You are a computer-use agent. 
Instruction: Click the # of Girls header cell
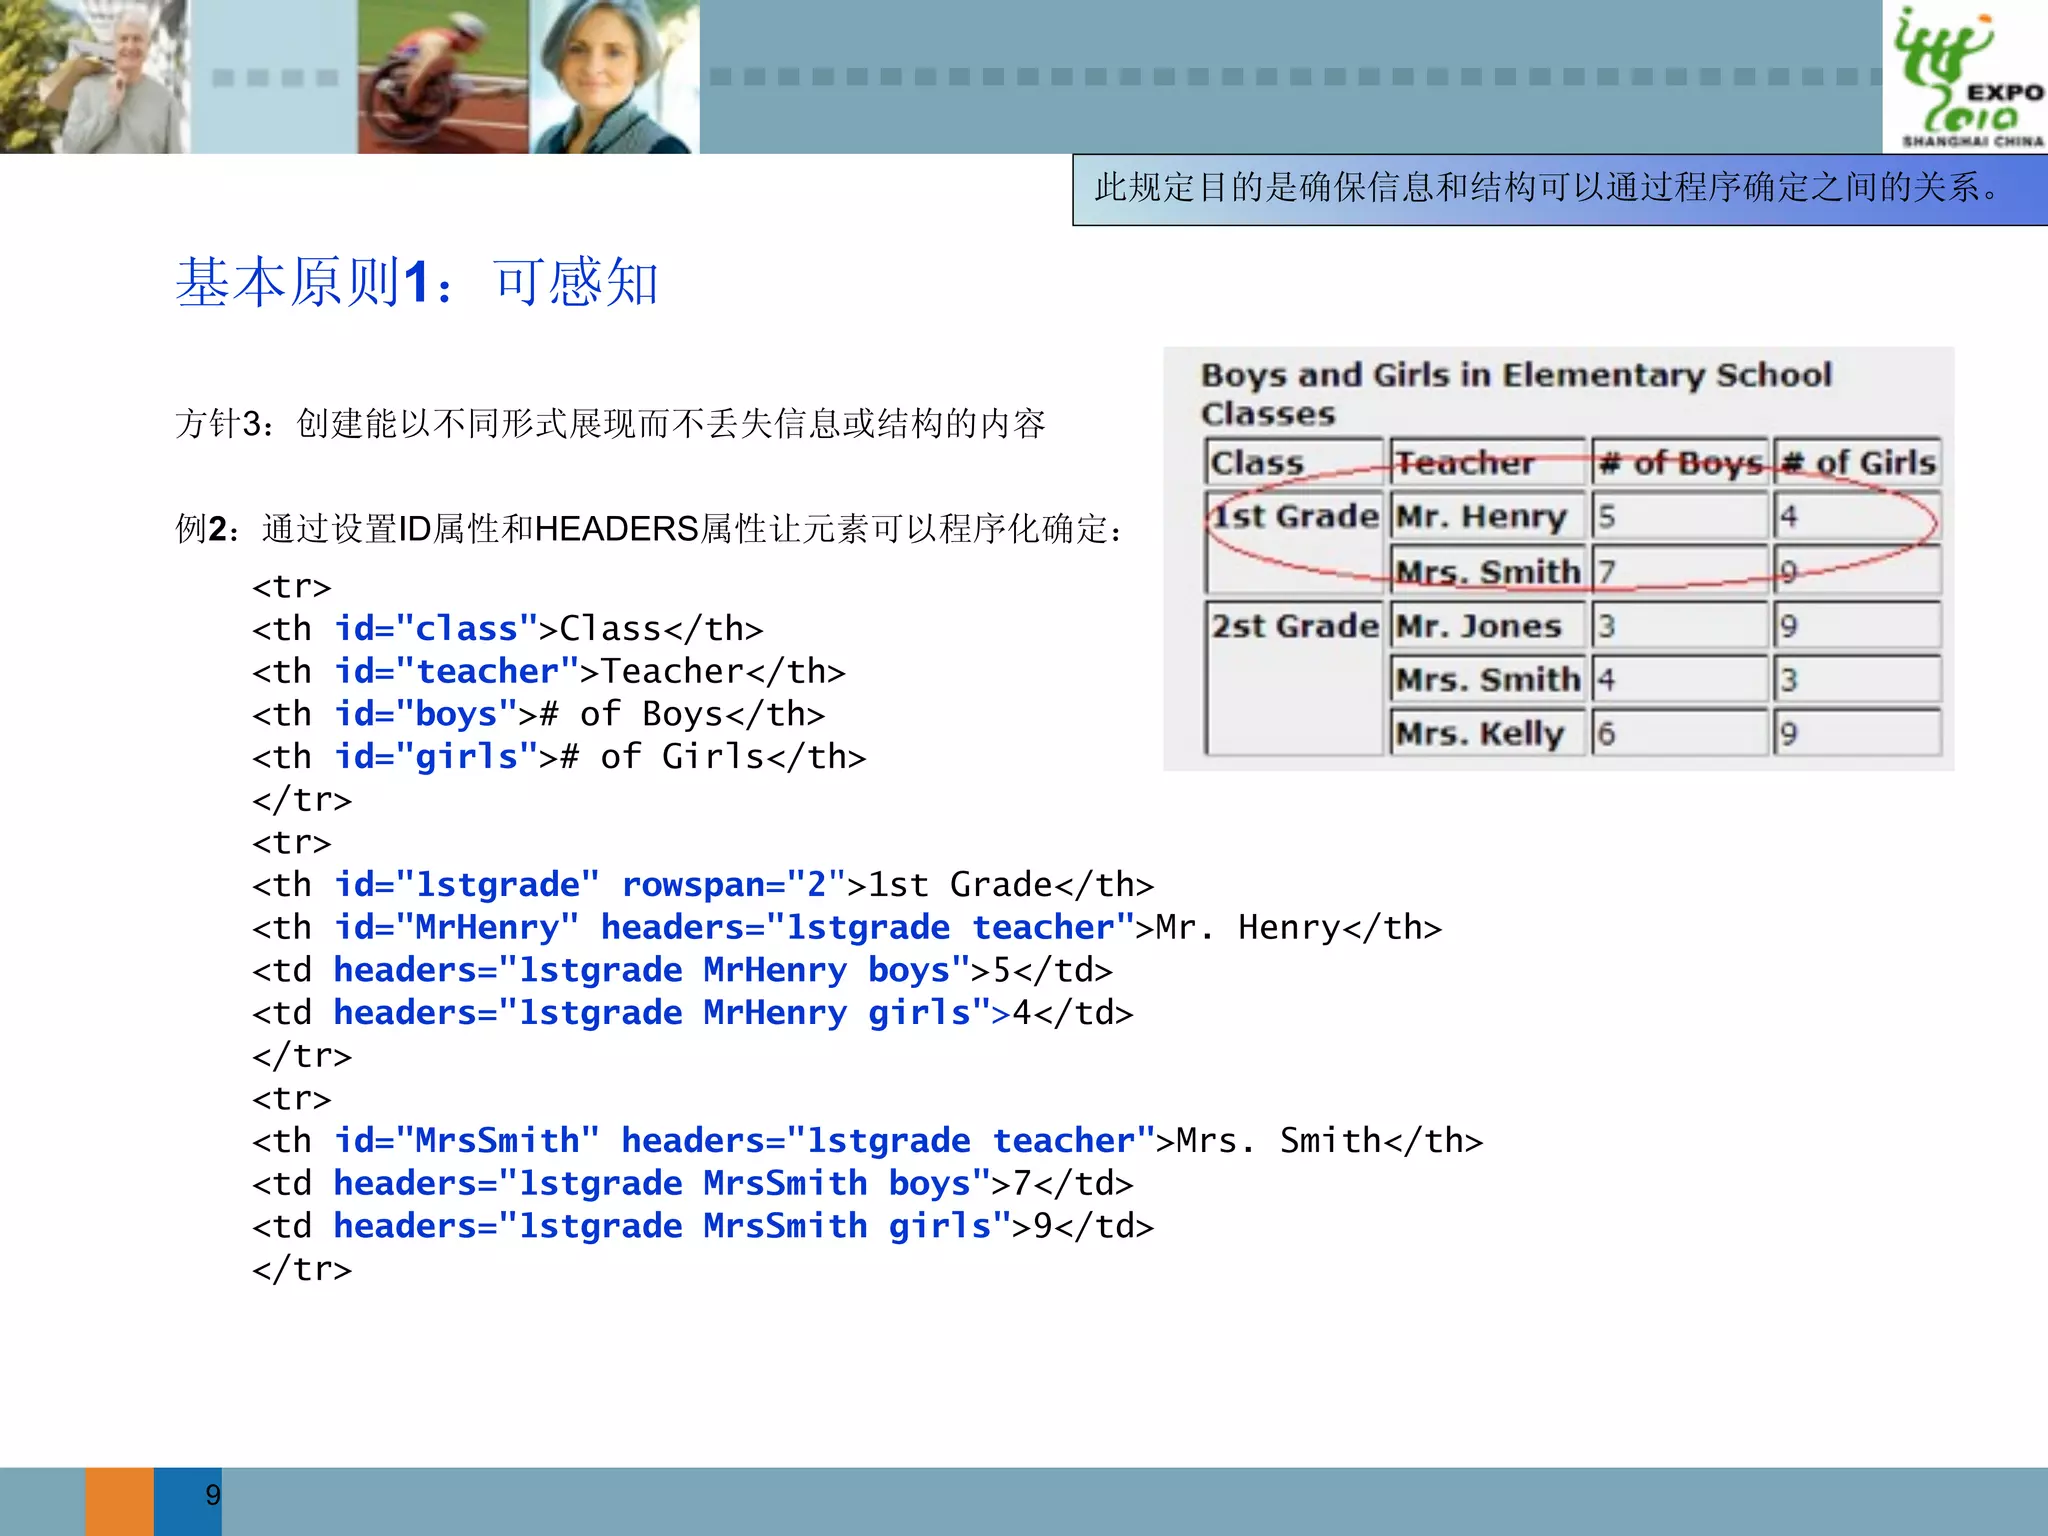click(x=1858, y=462)
